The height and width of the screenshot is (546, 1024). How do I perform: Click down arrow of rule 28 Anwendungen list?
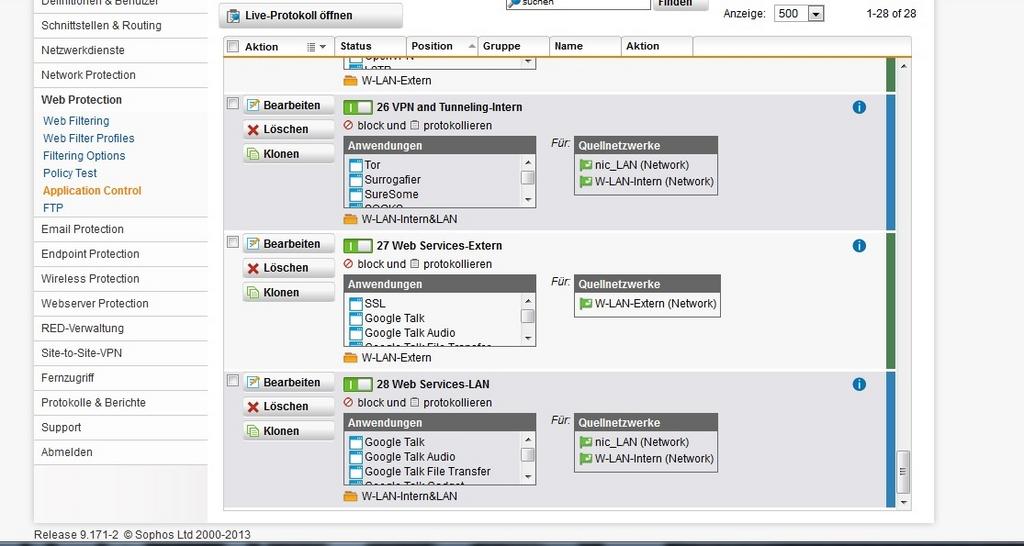pos(528,477)
